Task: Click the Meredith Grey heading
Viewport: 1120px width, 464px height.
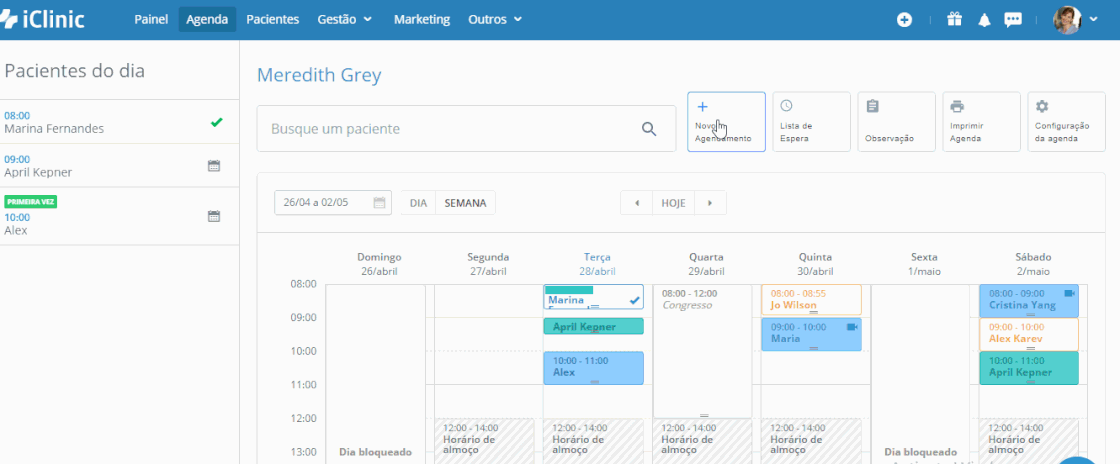Action: [x=319, y=75]
